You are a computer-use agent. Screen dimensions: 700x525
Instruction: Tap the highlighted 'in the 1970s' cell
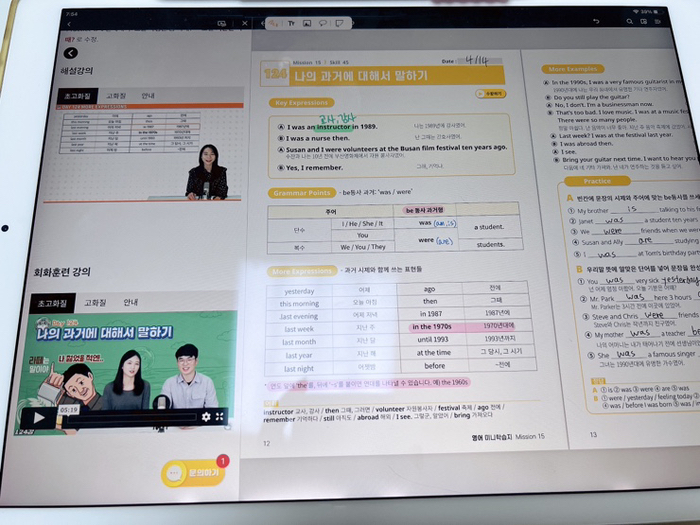pyautogui.click(x=431, y=326)
